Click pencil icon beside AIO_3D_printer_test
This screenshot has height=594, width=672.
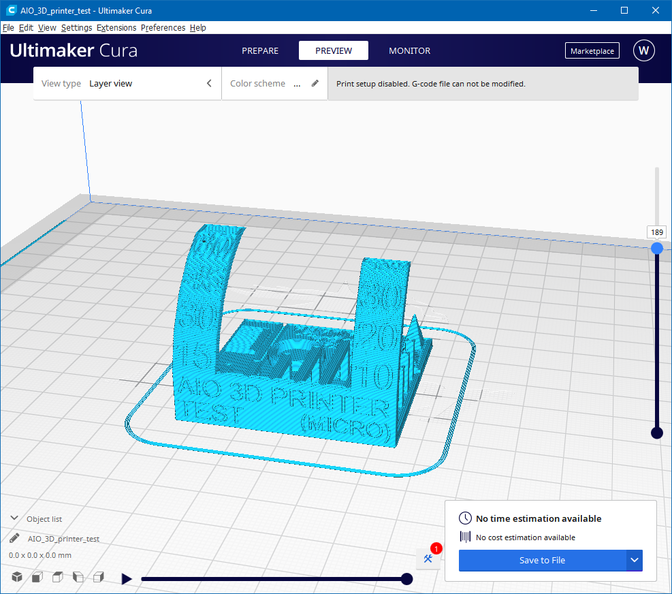coord(14,538)
